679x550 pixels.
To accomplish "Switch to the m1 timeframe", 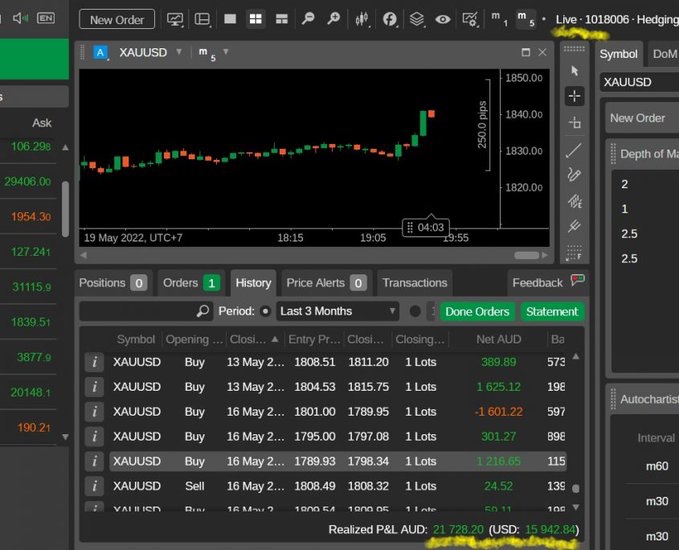I will 499,19.
